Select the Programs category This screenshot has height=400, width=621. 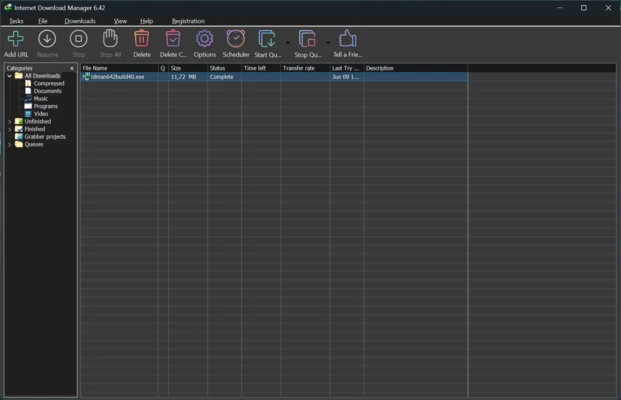click(46, 107)
